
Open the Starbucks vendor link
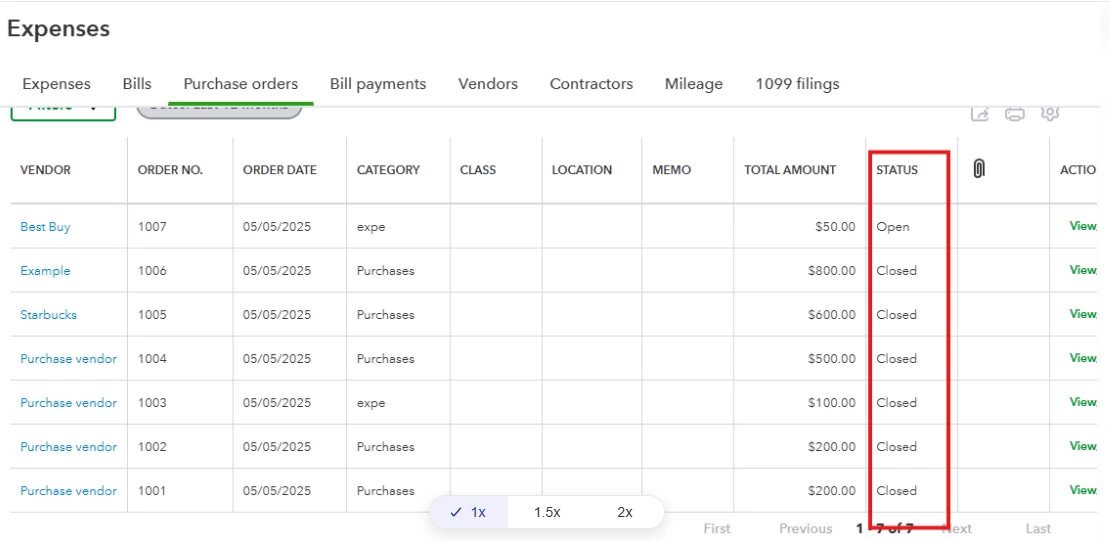(48, 315)
